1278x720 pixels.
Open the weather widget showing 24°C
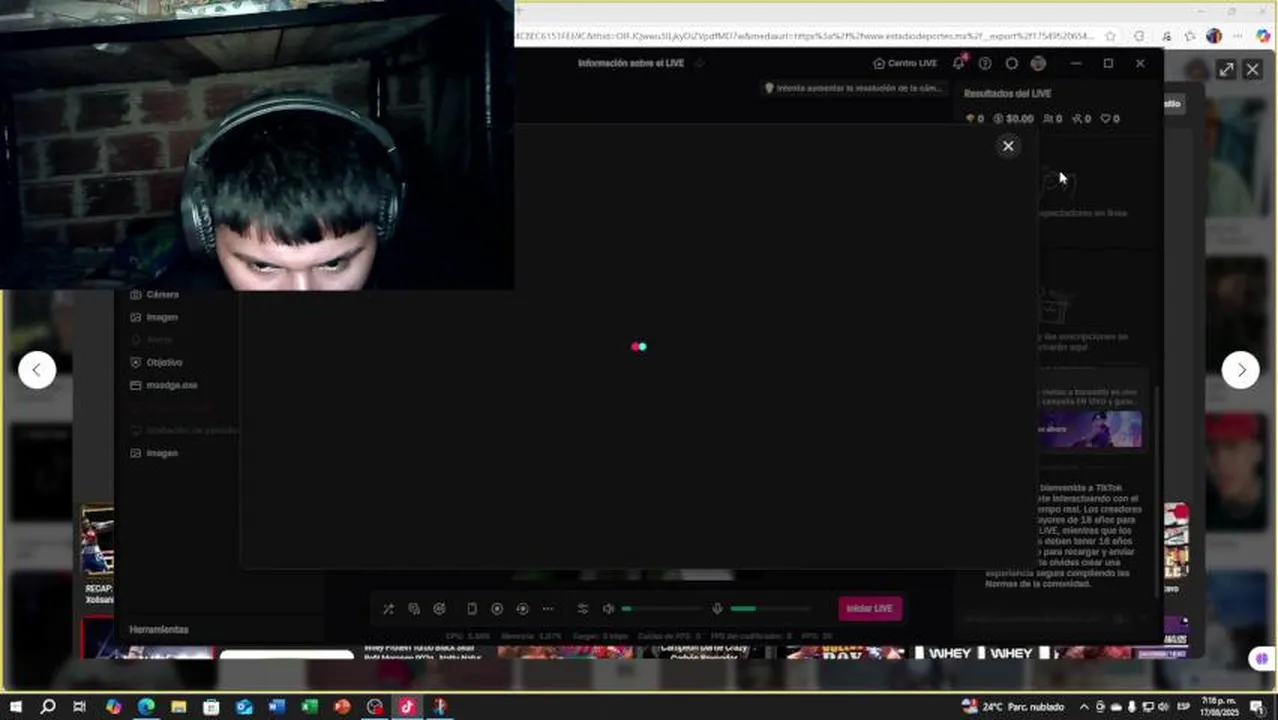pos(1013,707)
